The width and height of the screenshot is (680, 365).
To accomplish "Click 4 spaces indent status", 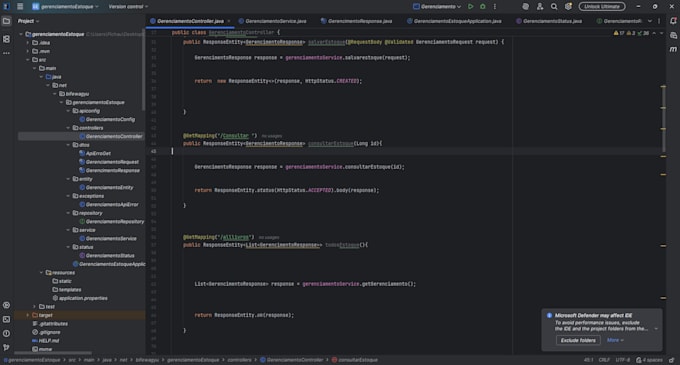I will tap(650, 360).
